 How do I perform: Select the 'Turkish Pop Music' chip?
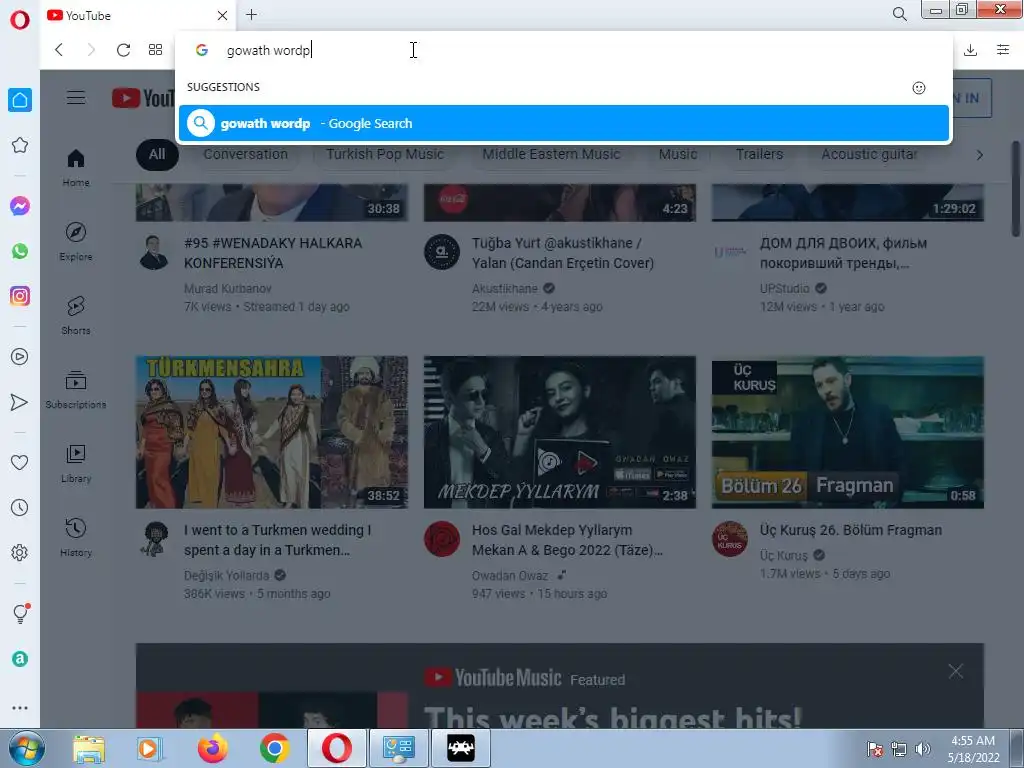coord(385,155)
